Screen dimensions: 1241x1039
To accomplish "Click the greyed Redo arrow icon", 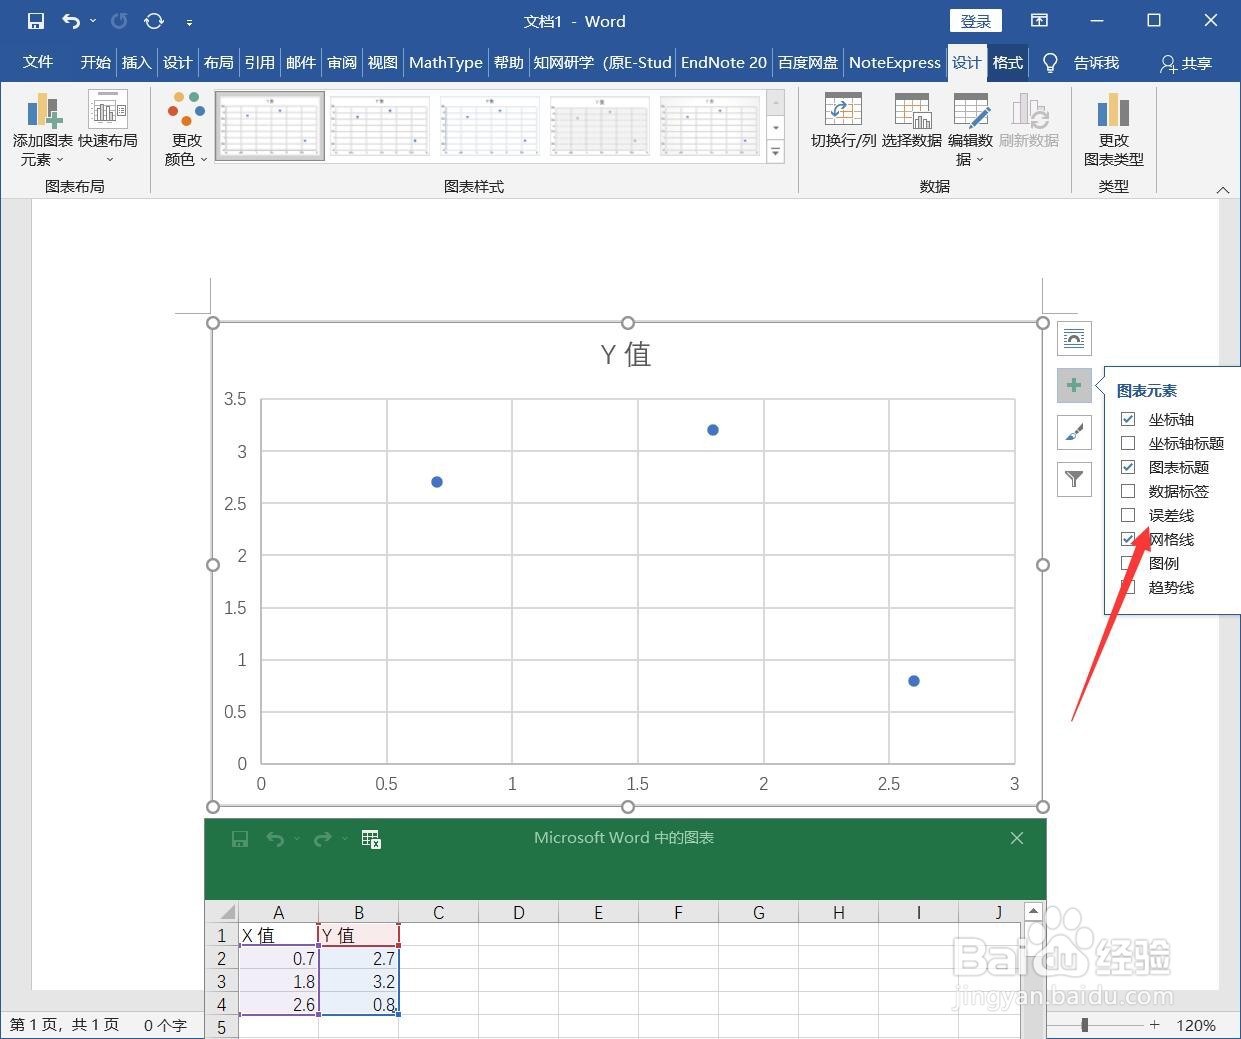I will click(x=119, y=21).
